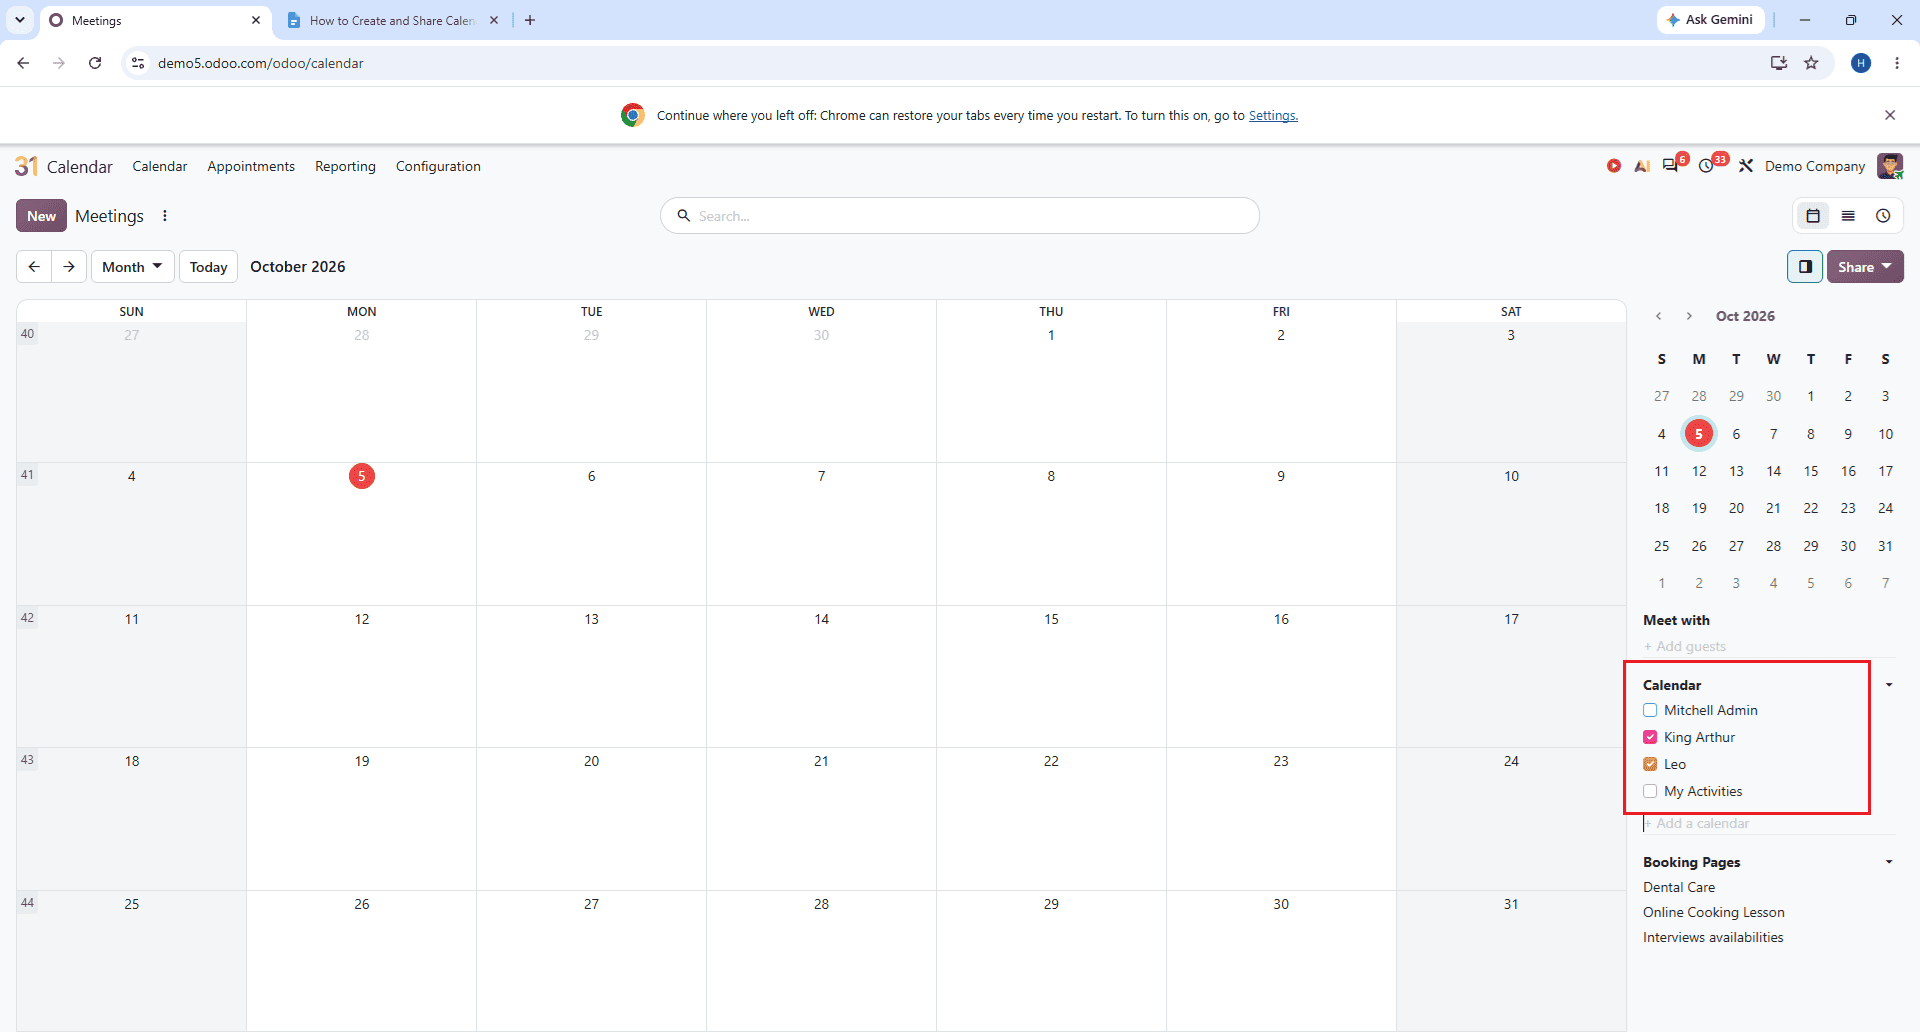This screenshot has width=1920, height=1032.
Task: Enable Mitchell Admin calendar checkbox
Action: click(x=1650, y=710)
